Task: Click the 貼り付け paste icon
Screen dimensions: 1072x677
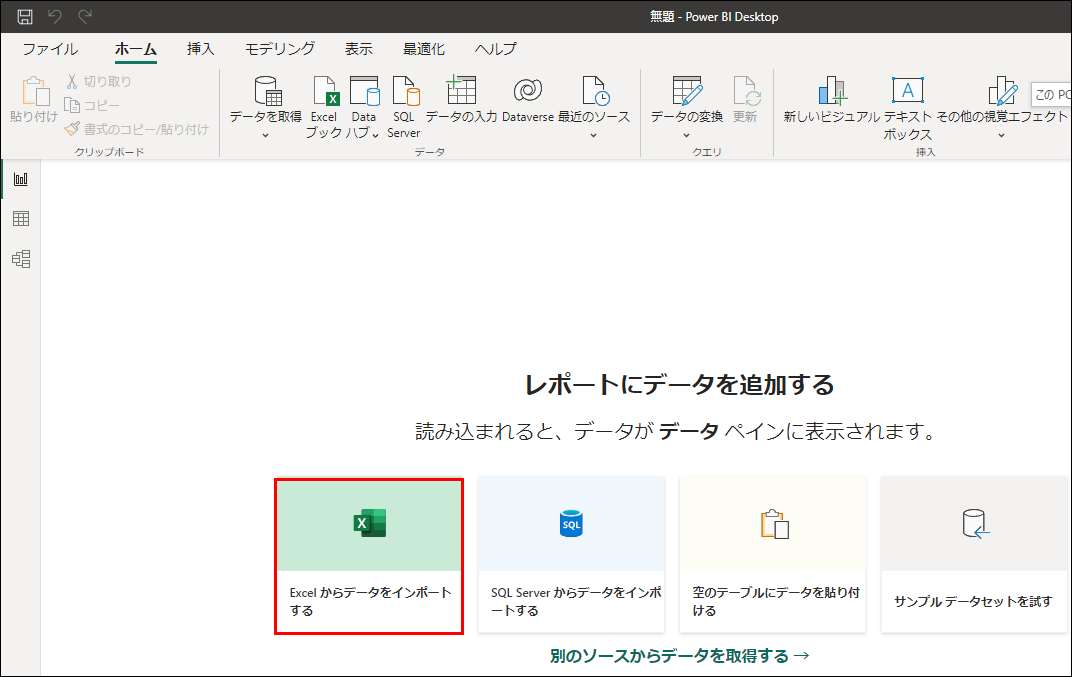Action: pyautogui.click(x=34, y=92)
